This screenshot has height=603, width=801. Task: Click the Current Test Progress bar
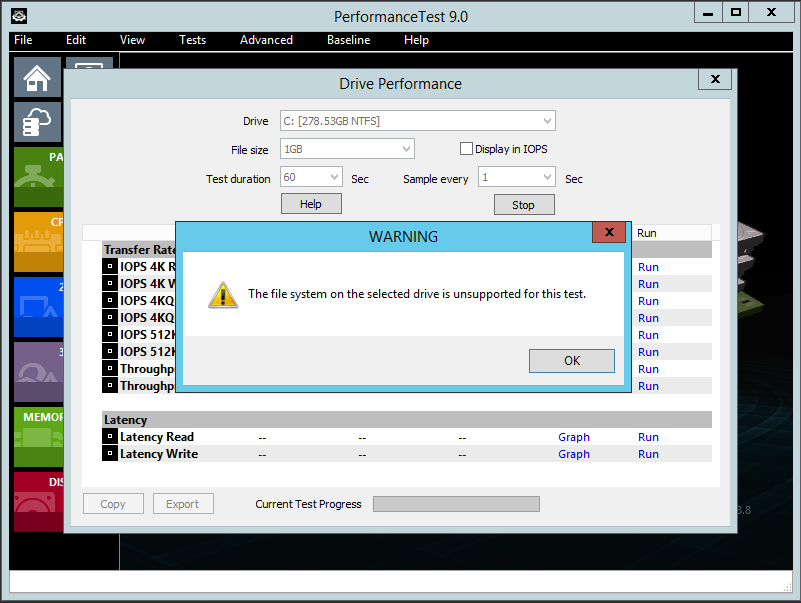[x=456, y=504]
